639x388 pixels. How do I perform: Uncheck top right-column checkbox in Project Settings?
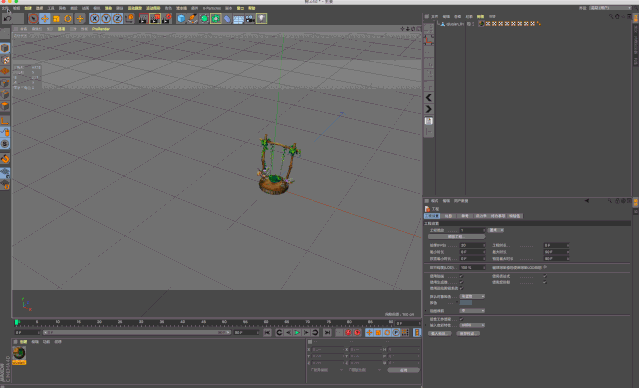tap(545, 276)
